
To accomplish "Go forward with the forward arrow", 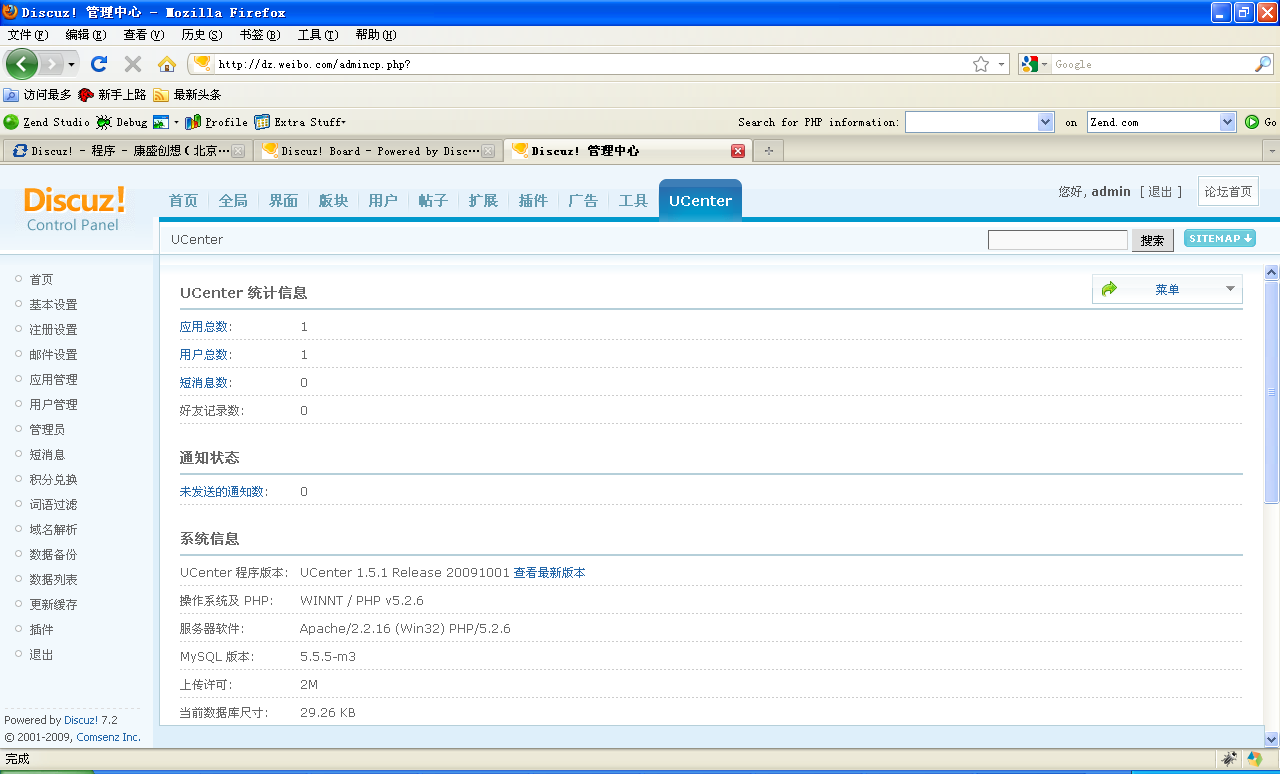I will pos(52,64).
